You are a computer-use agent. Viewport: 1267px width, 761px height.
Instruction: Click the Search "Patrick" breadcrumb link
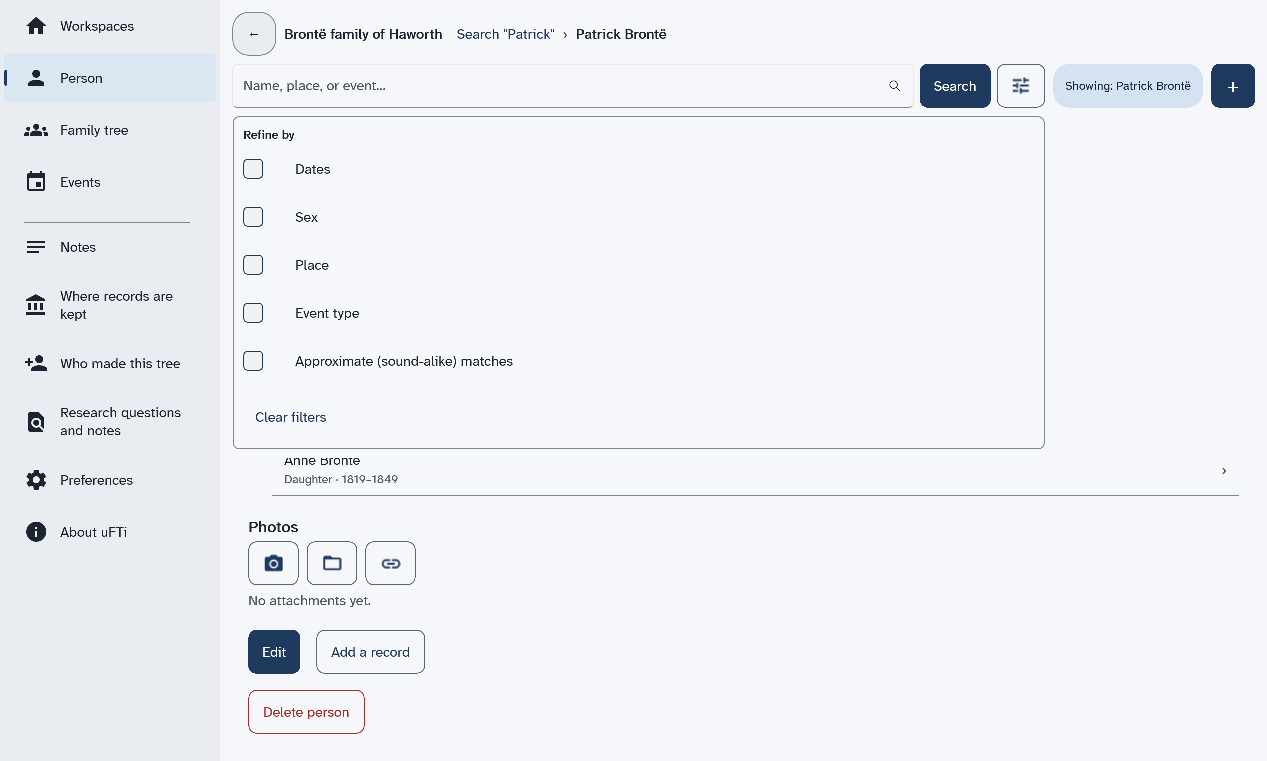[x=505, y=34]
